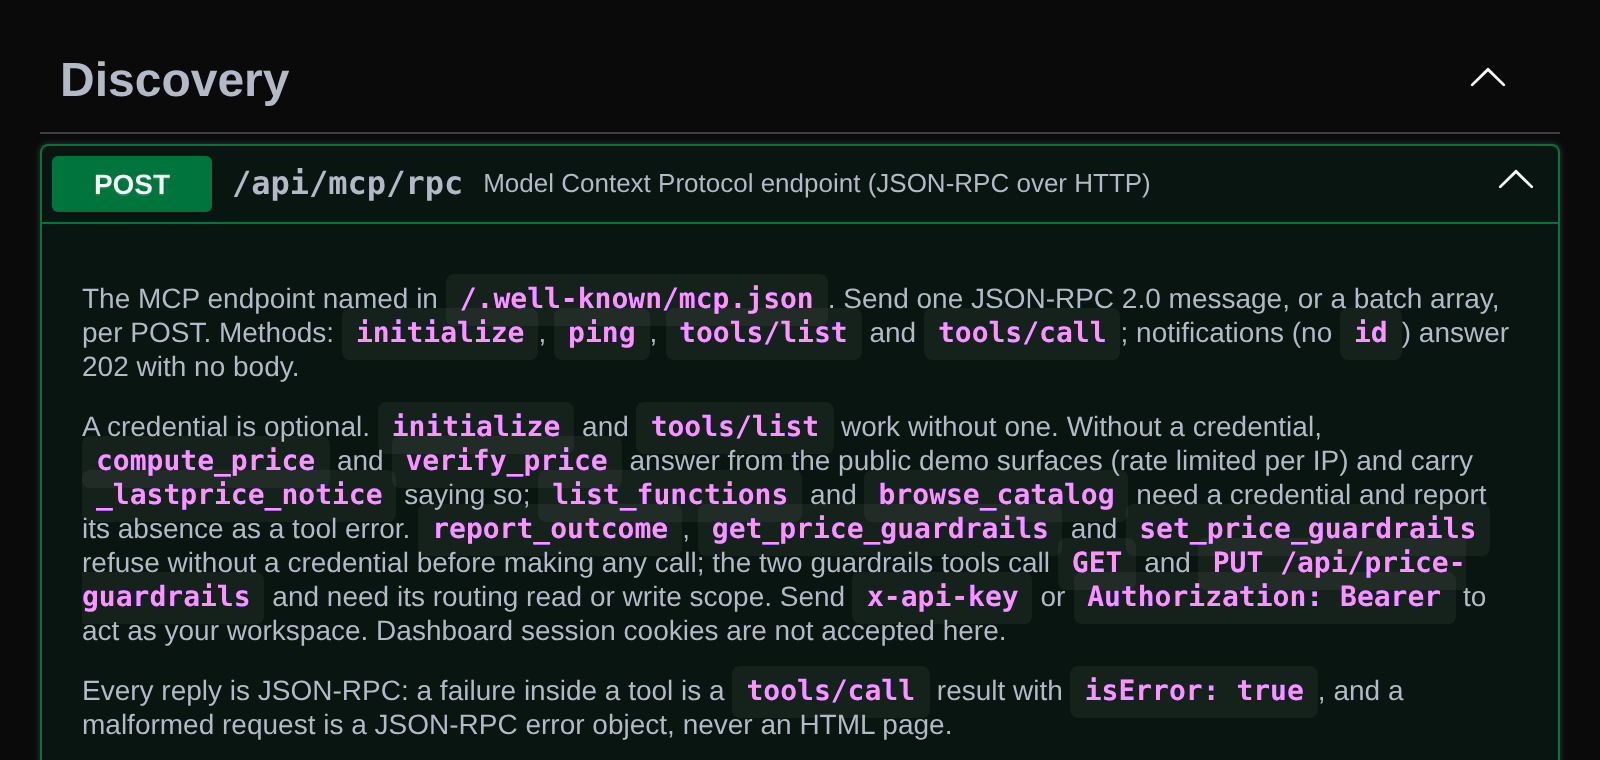Collapse the Discovery section chevron
Screen dimensions: 1600x760
tap(1488, 78)
